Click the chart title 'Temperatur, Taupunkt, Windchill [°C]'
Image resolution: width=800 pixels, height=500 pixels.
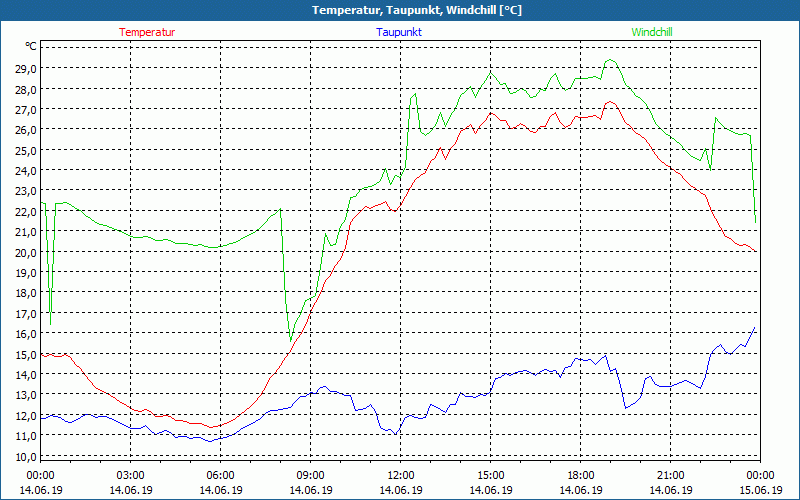[417, 10]
